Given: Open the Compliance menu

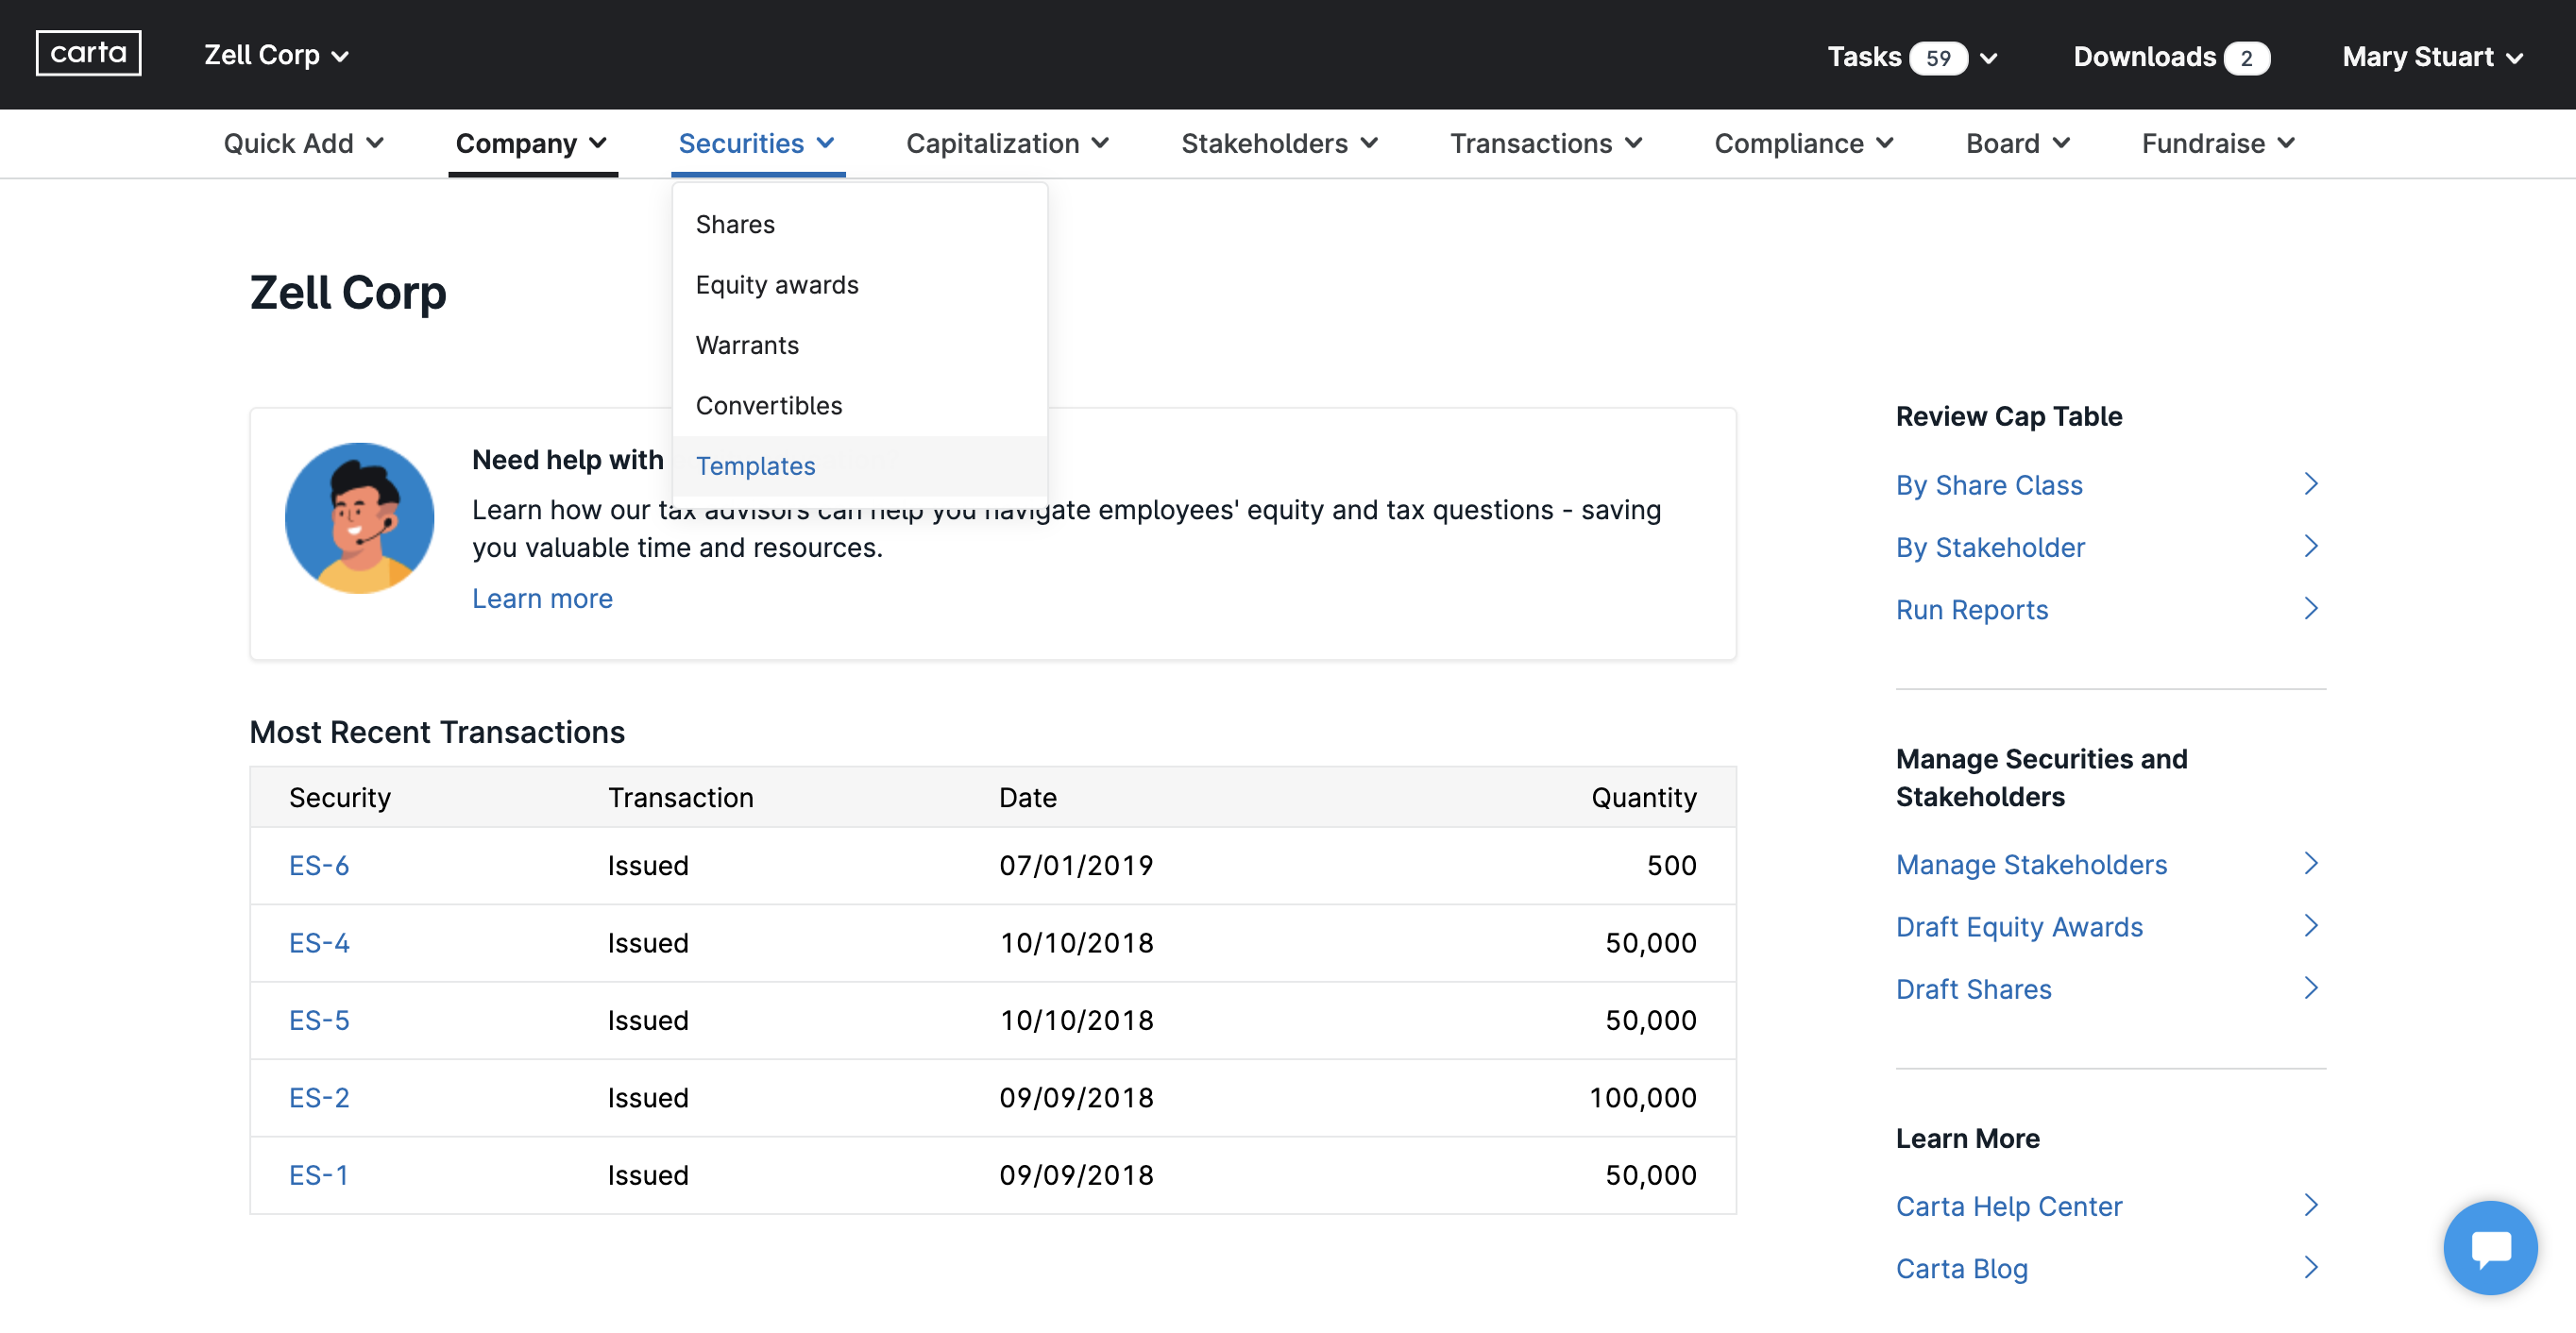Looking at the screenshot, I should coord(1805,143).
